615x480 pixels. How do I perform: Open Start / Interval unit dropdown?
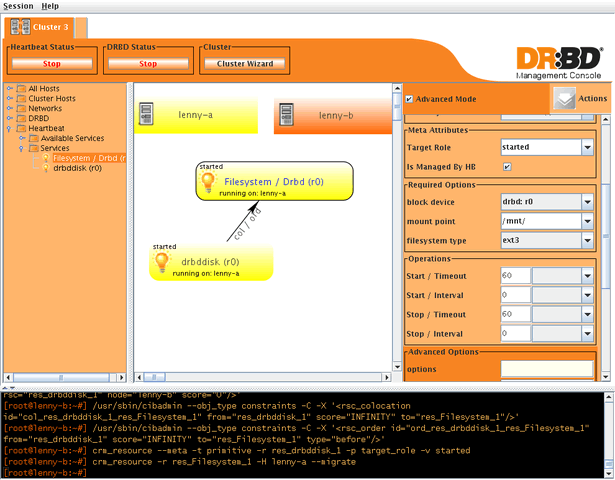(x=587, y=295)
